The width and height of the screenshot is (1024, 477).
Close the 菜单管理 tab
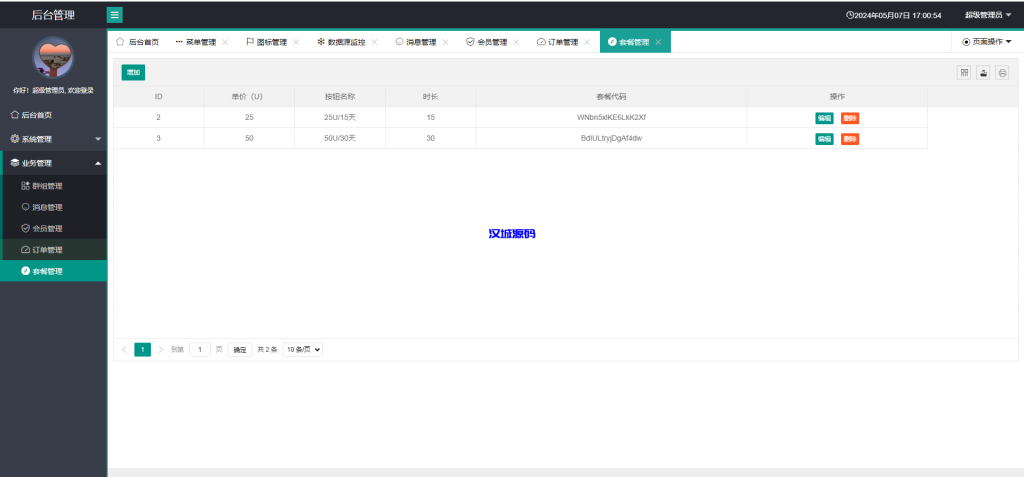[x=225, y=42]
